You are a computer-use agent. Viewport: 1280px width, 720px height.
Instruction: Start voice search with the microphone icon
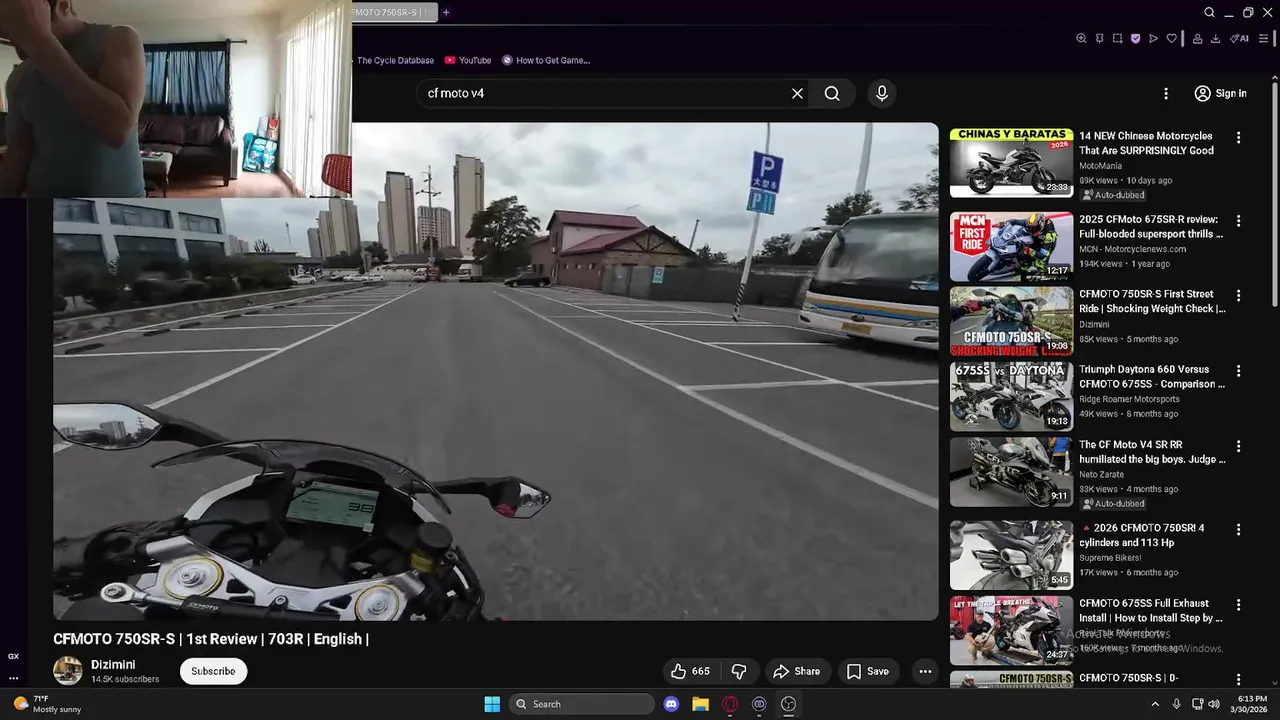tap(881, 93)
